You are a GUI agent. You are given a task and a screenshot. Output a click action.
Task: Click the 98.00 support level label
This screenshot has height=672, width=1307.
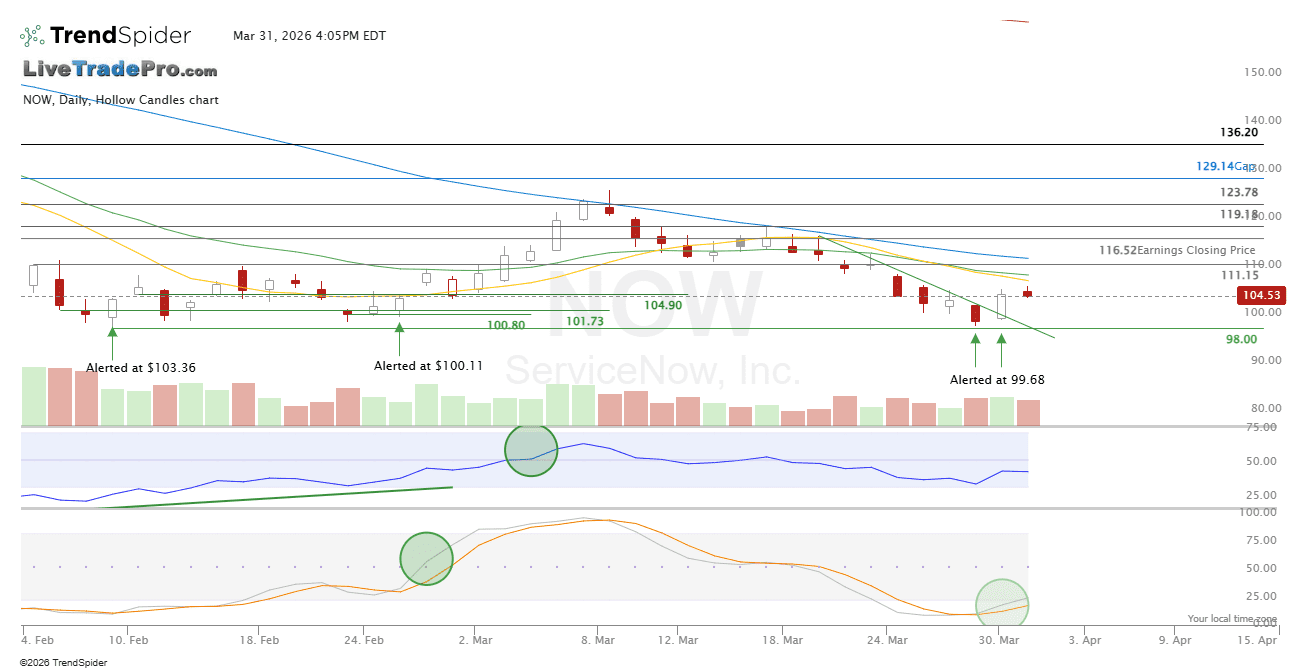(1241, 339)
